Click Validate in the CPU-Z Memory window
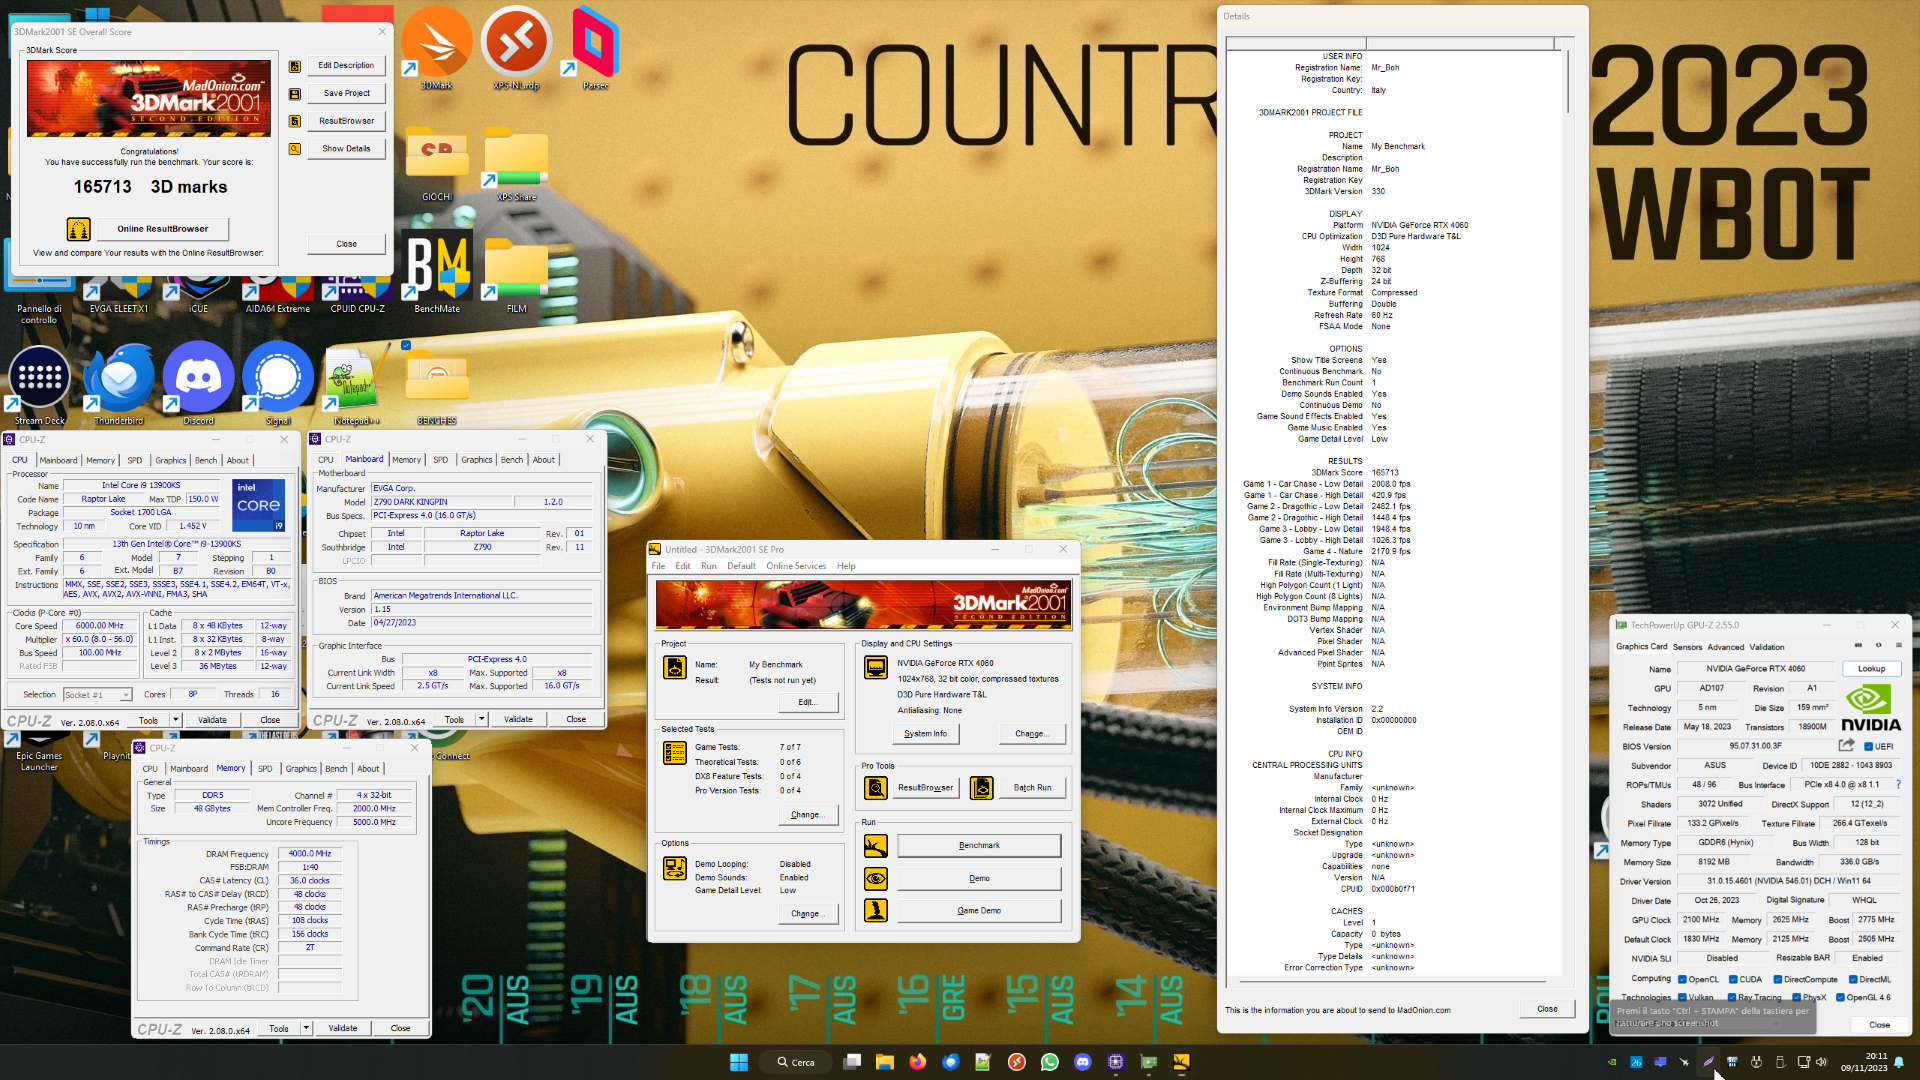The width and height of the screenshot is (1920, 1080). 342,1029
